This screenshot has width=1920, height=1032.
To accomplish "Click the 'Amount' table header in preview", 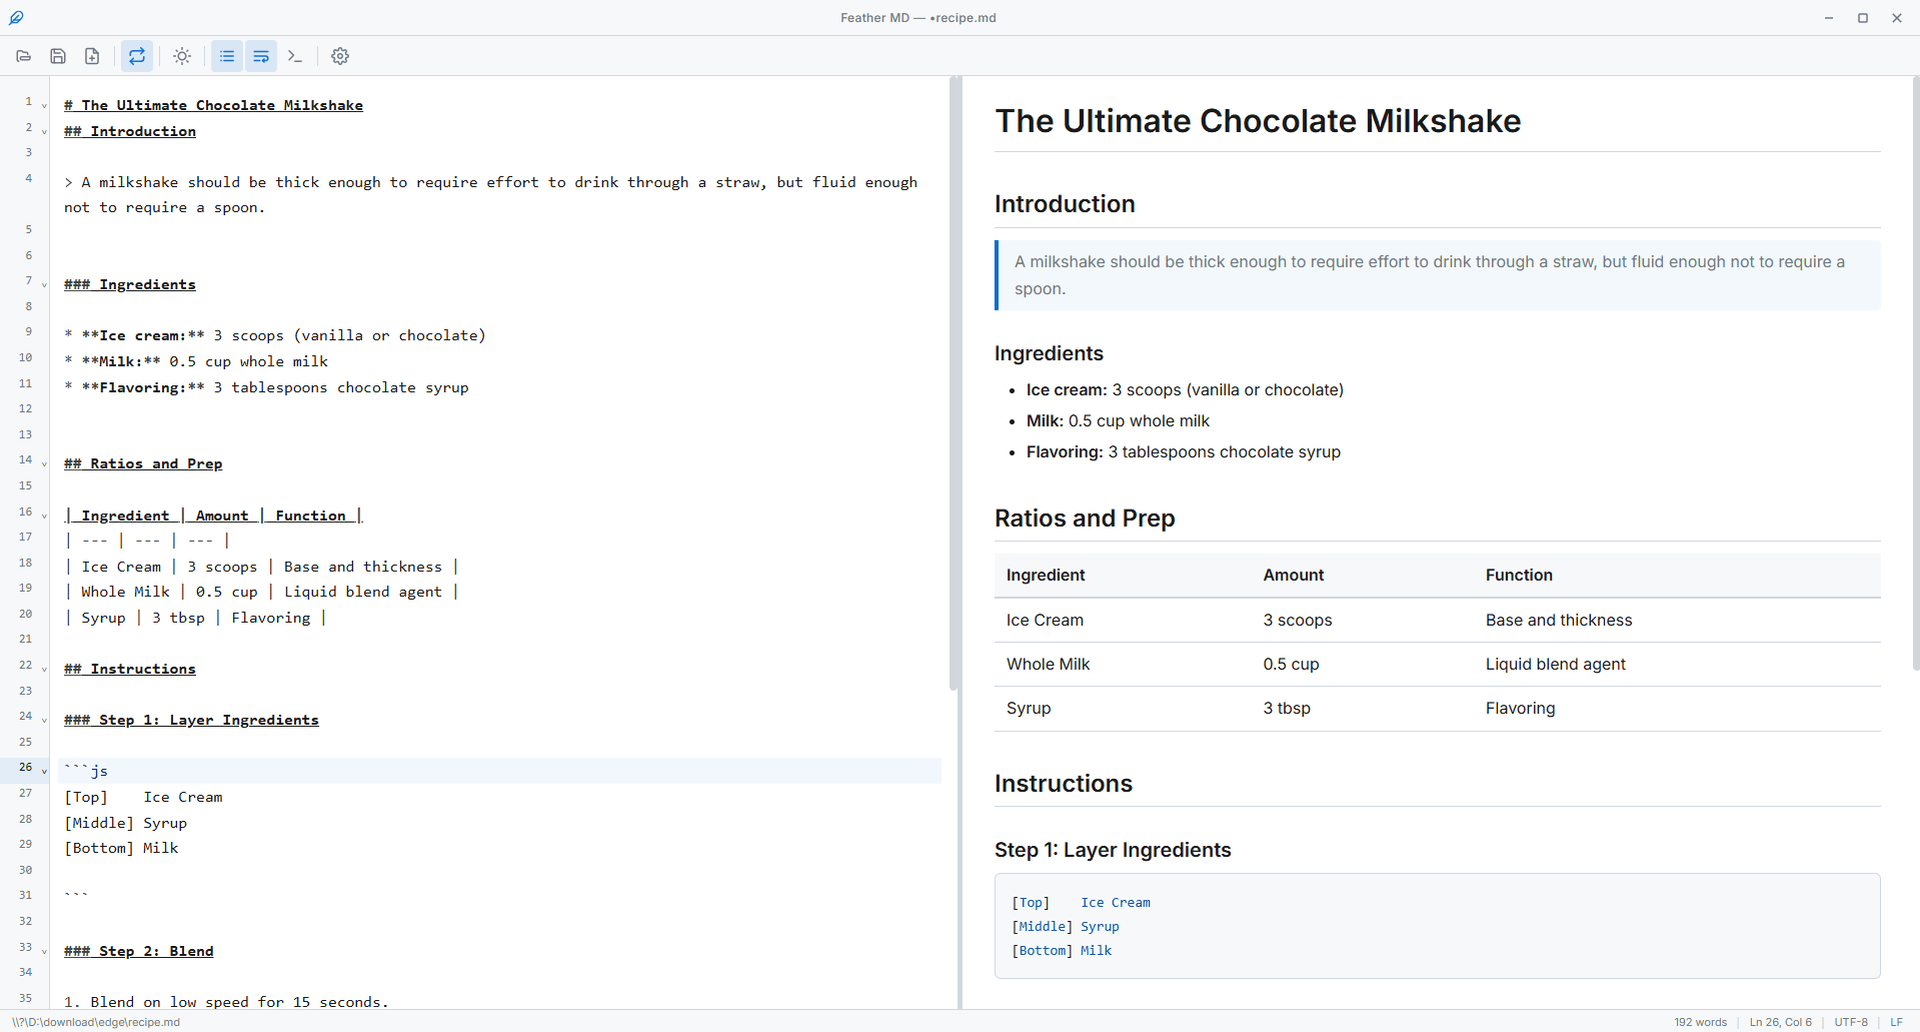I will tap(1293, 575).
